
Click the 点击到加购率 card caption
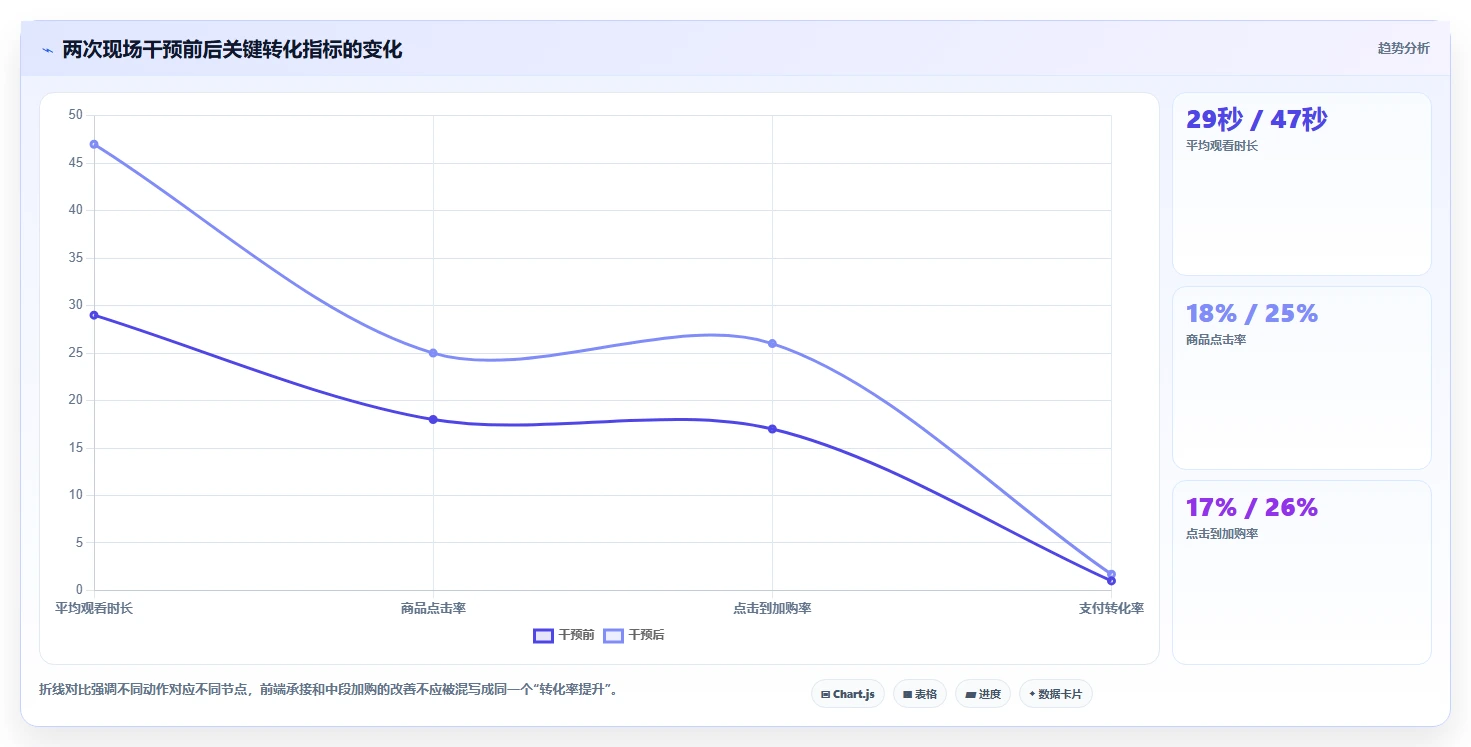(1222, 534)
